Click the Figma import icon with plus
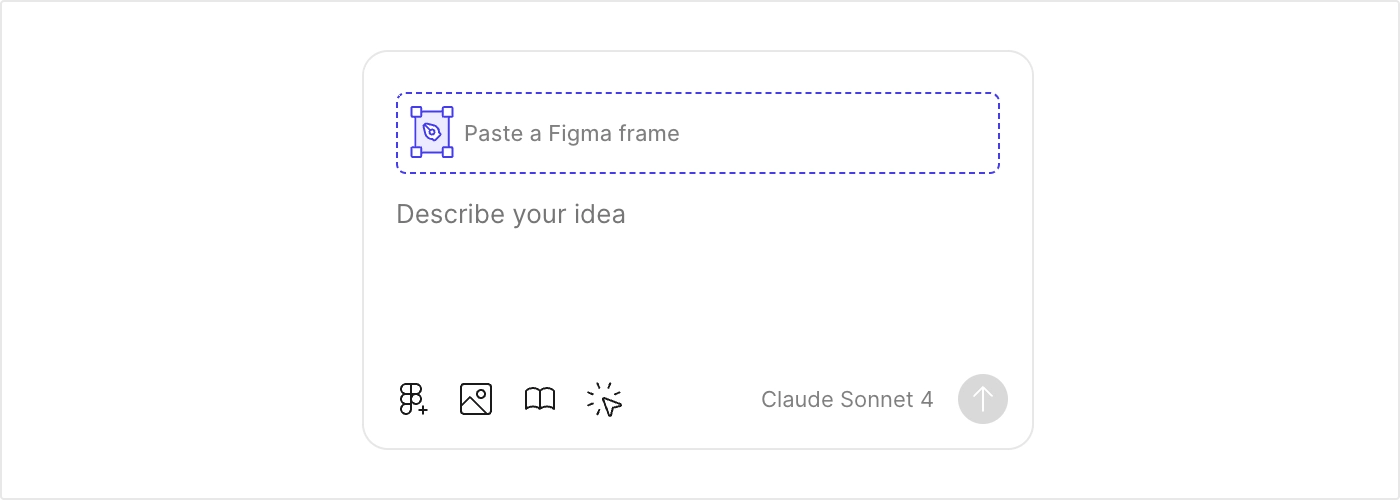The image size is (1400, 500). tap(412, 399)
